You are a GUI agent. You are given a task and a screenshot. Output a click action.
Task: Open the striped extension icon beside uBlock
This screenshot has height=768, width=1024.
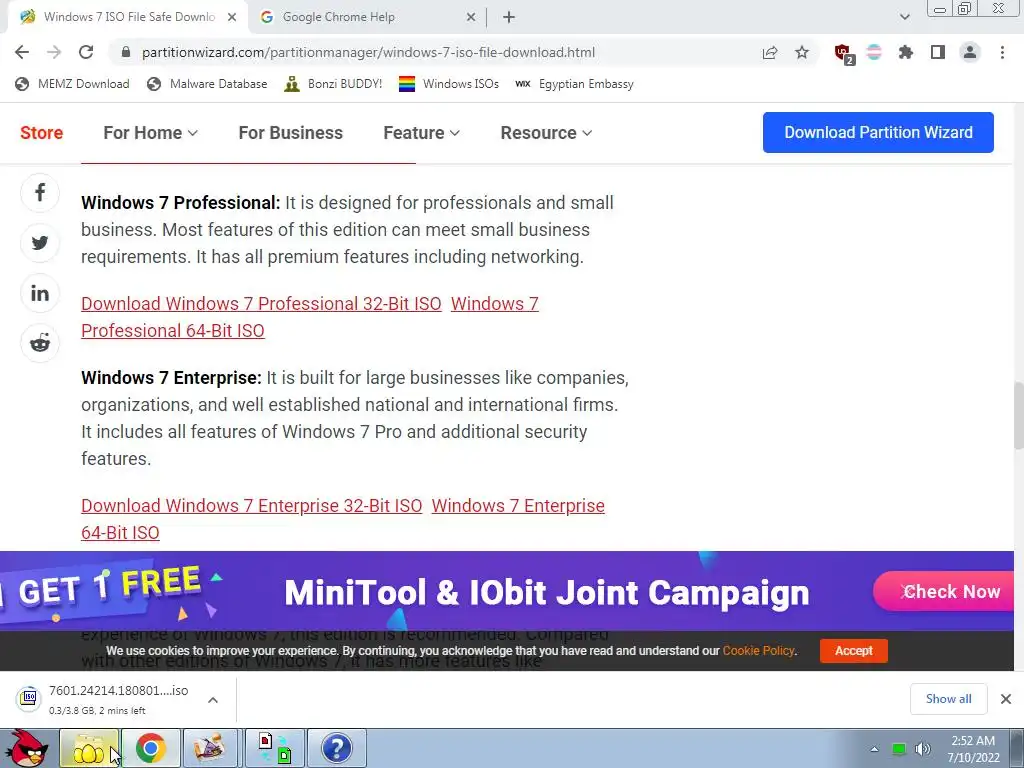pyautogui.click(x=874, y=52)
